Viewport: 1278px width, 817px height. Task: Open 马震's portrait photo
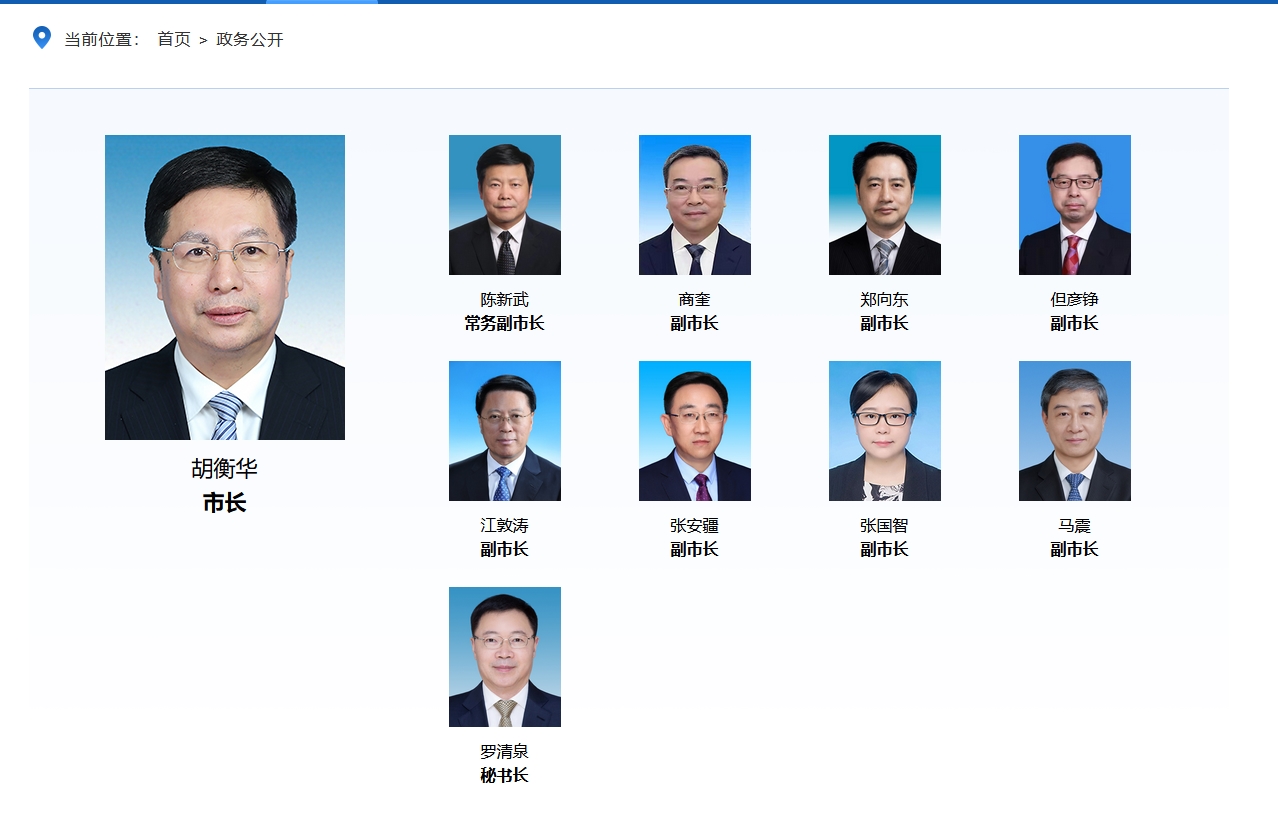coord(1075,431)
